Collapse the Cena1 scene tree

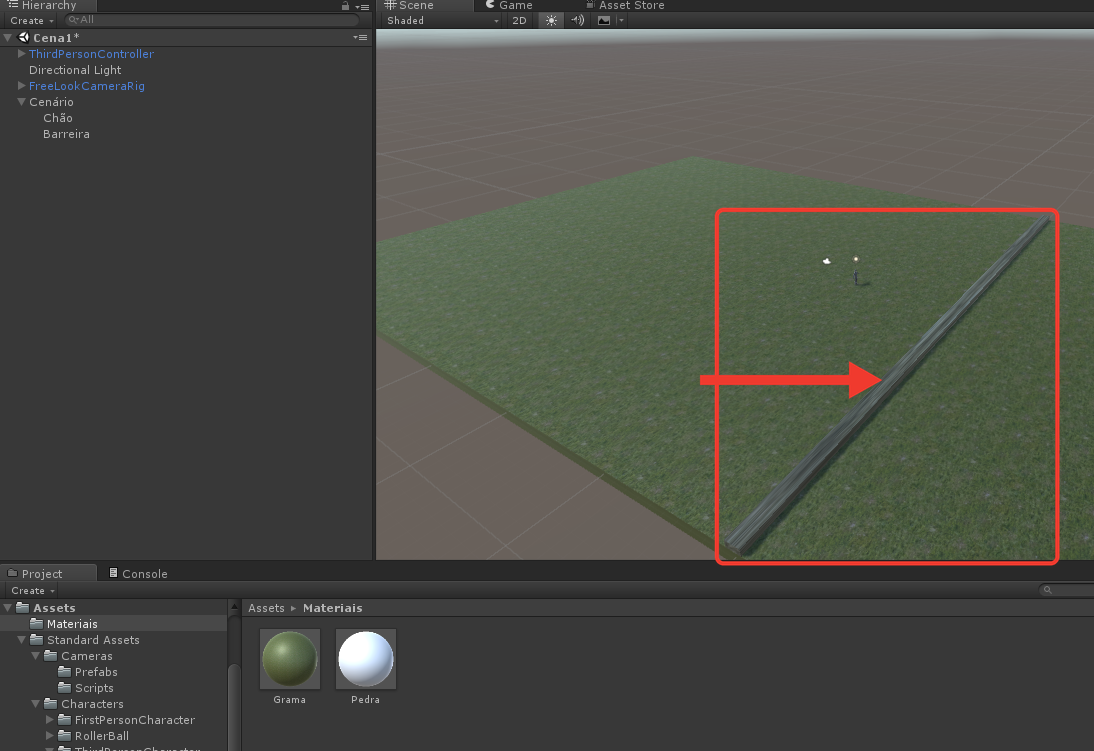pyautogui.click(x=8, y=38)
